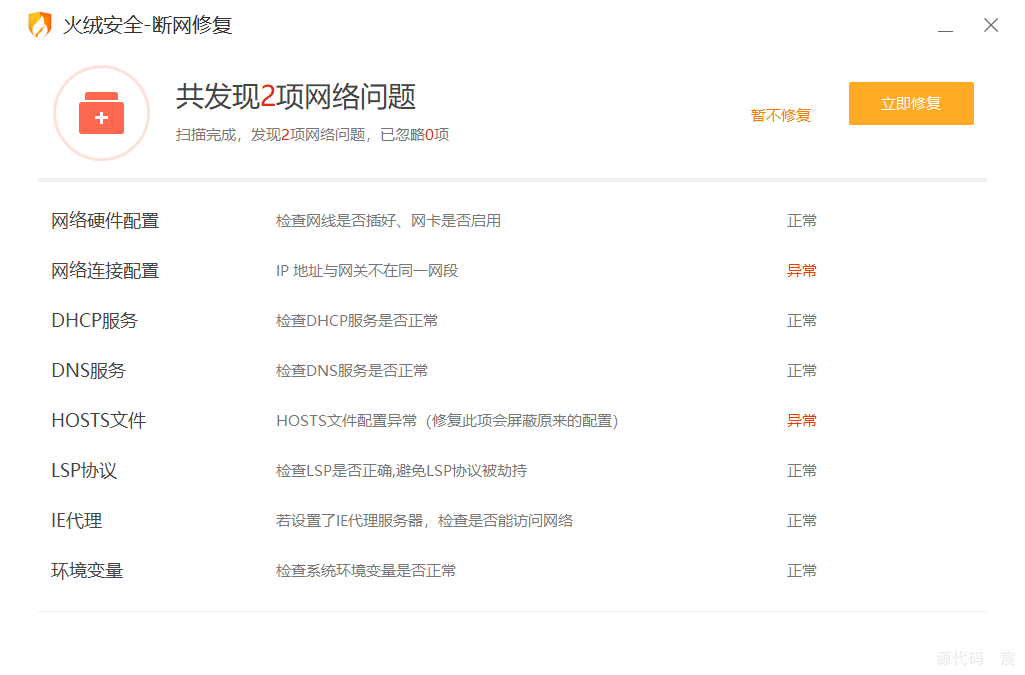This screenshot has width=1025, height=675.
Task: Click the 立即修复 button
Action: click(x=911, y=103)
